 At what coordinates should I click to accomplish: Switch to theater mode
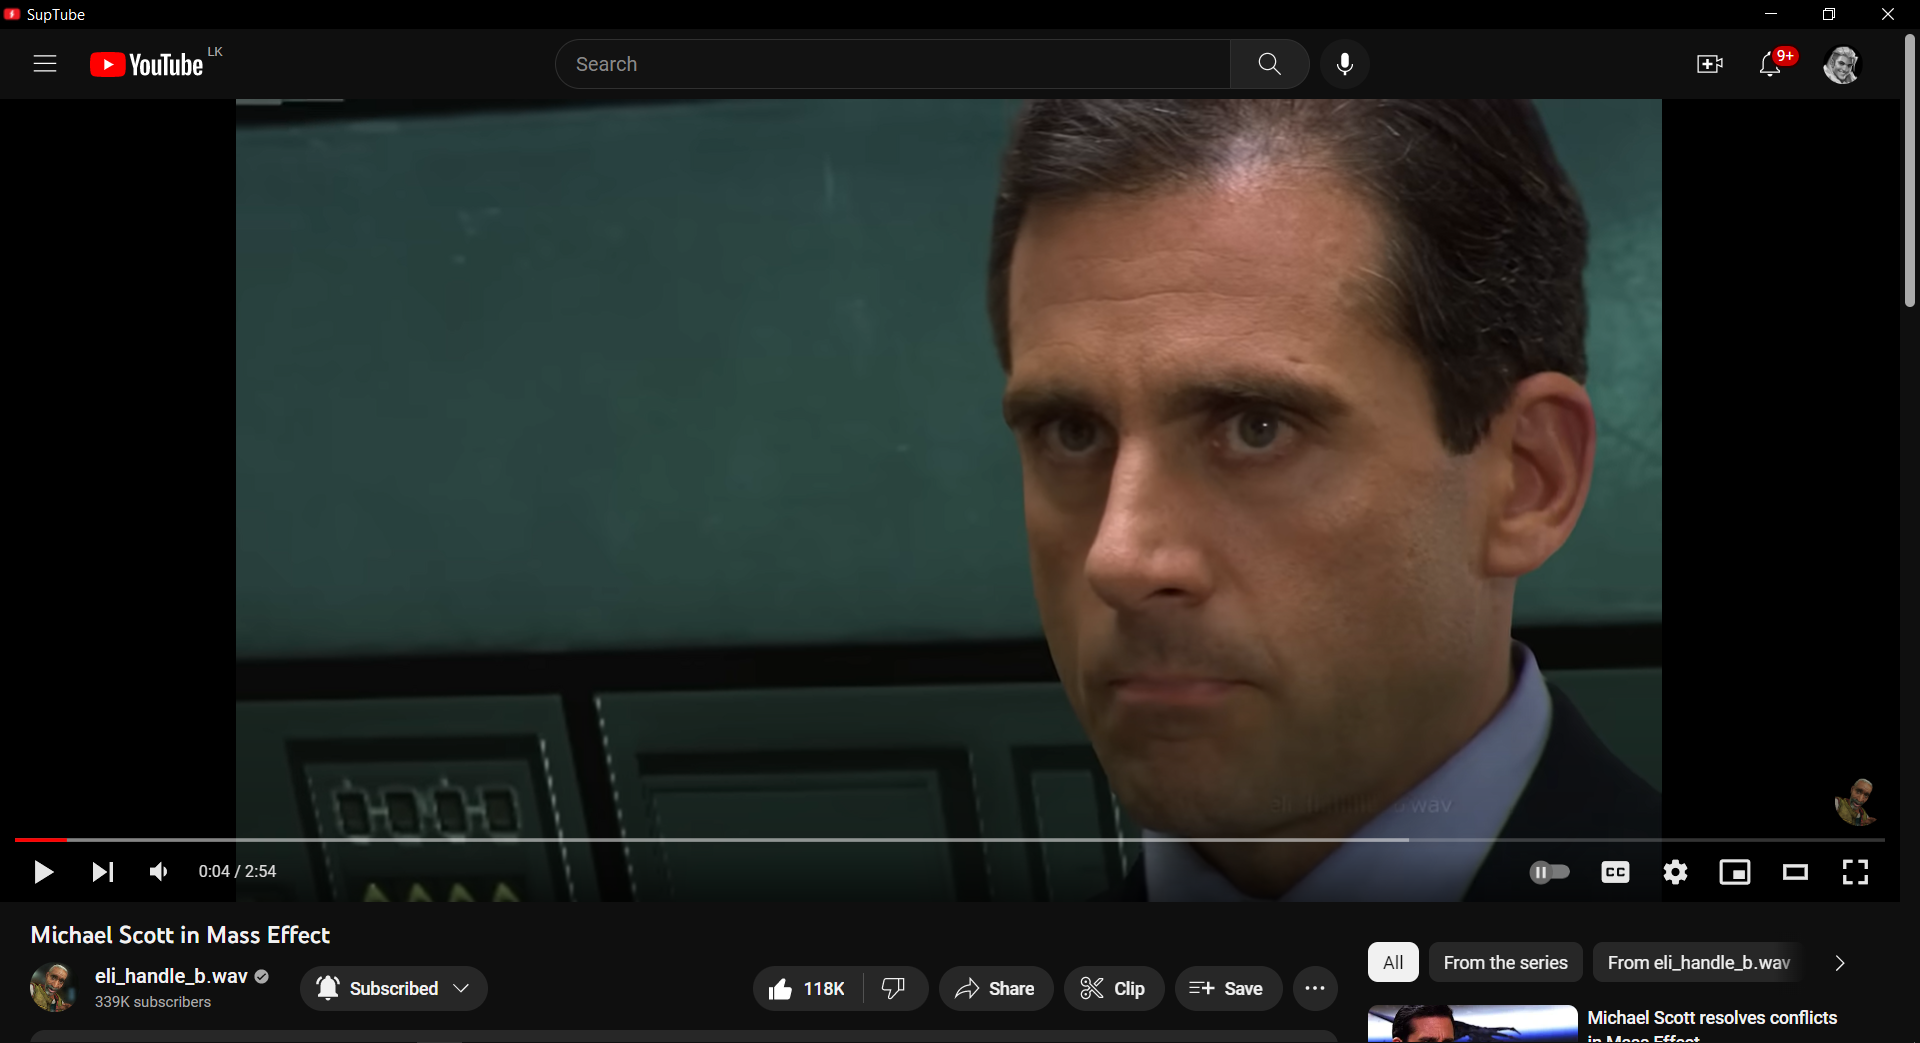point(1795,873)
